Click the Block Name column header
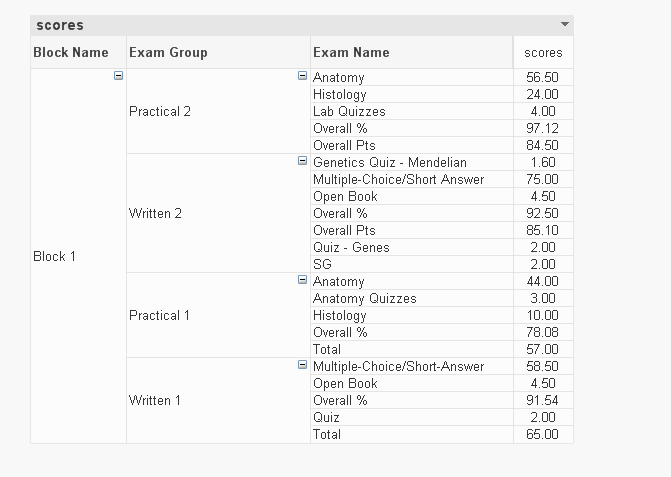The width and height of the screenshot is (671, 477). click(x=71, y=52)
